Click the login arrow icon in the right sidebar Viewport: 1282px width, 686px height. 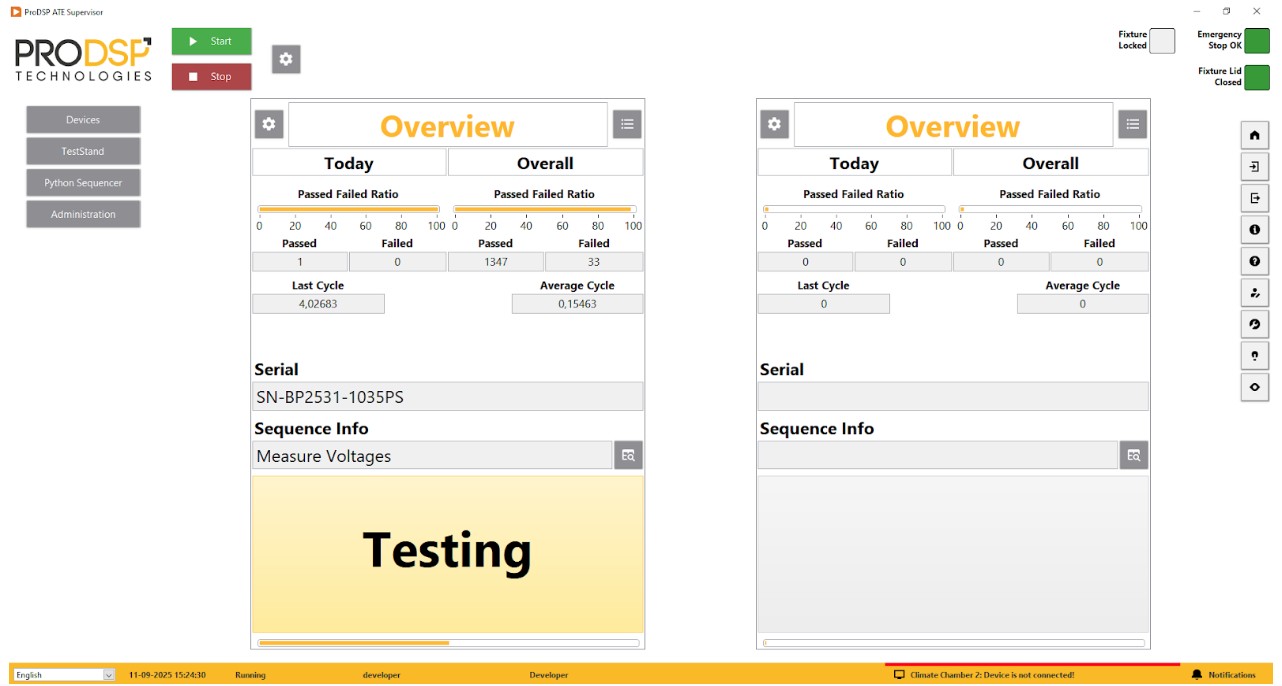point(1254,167)
